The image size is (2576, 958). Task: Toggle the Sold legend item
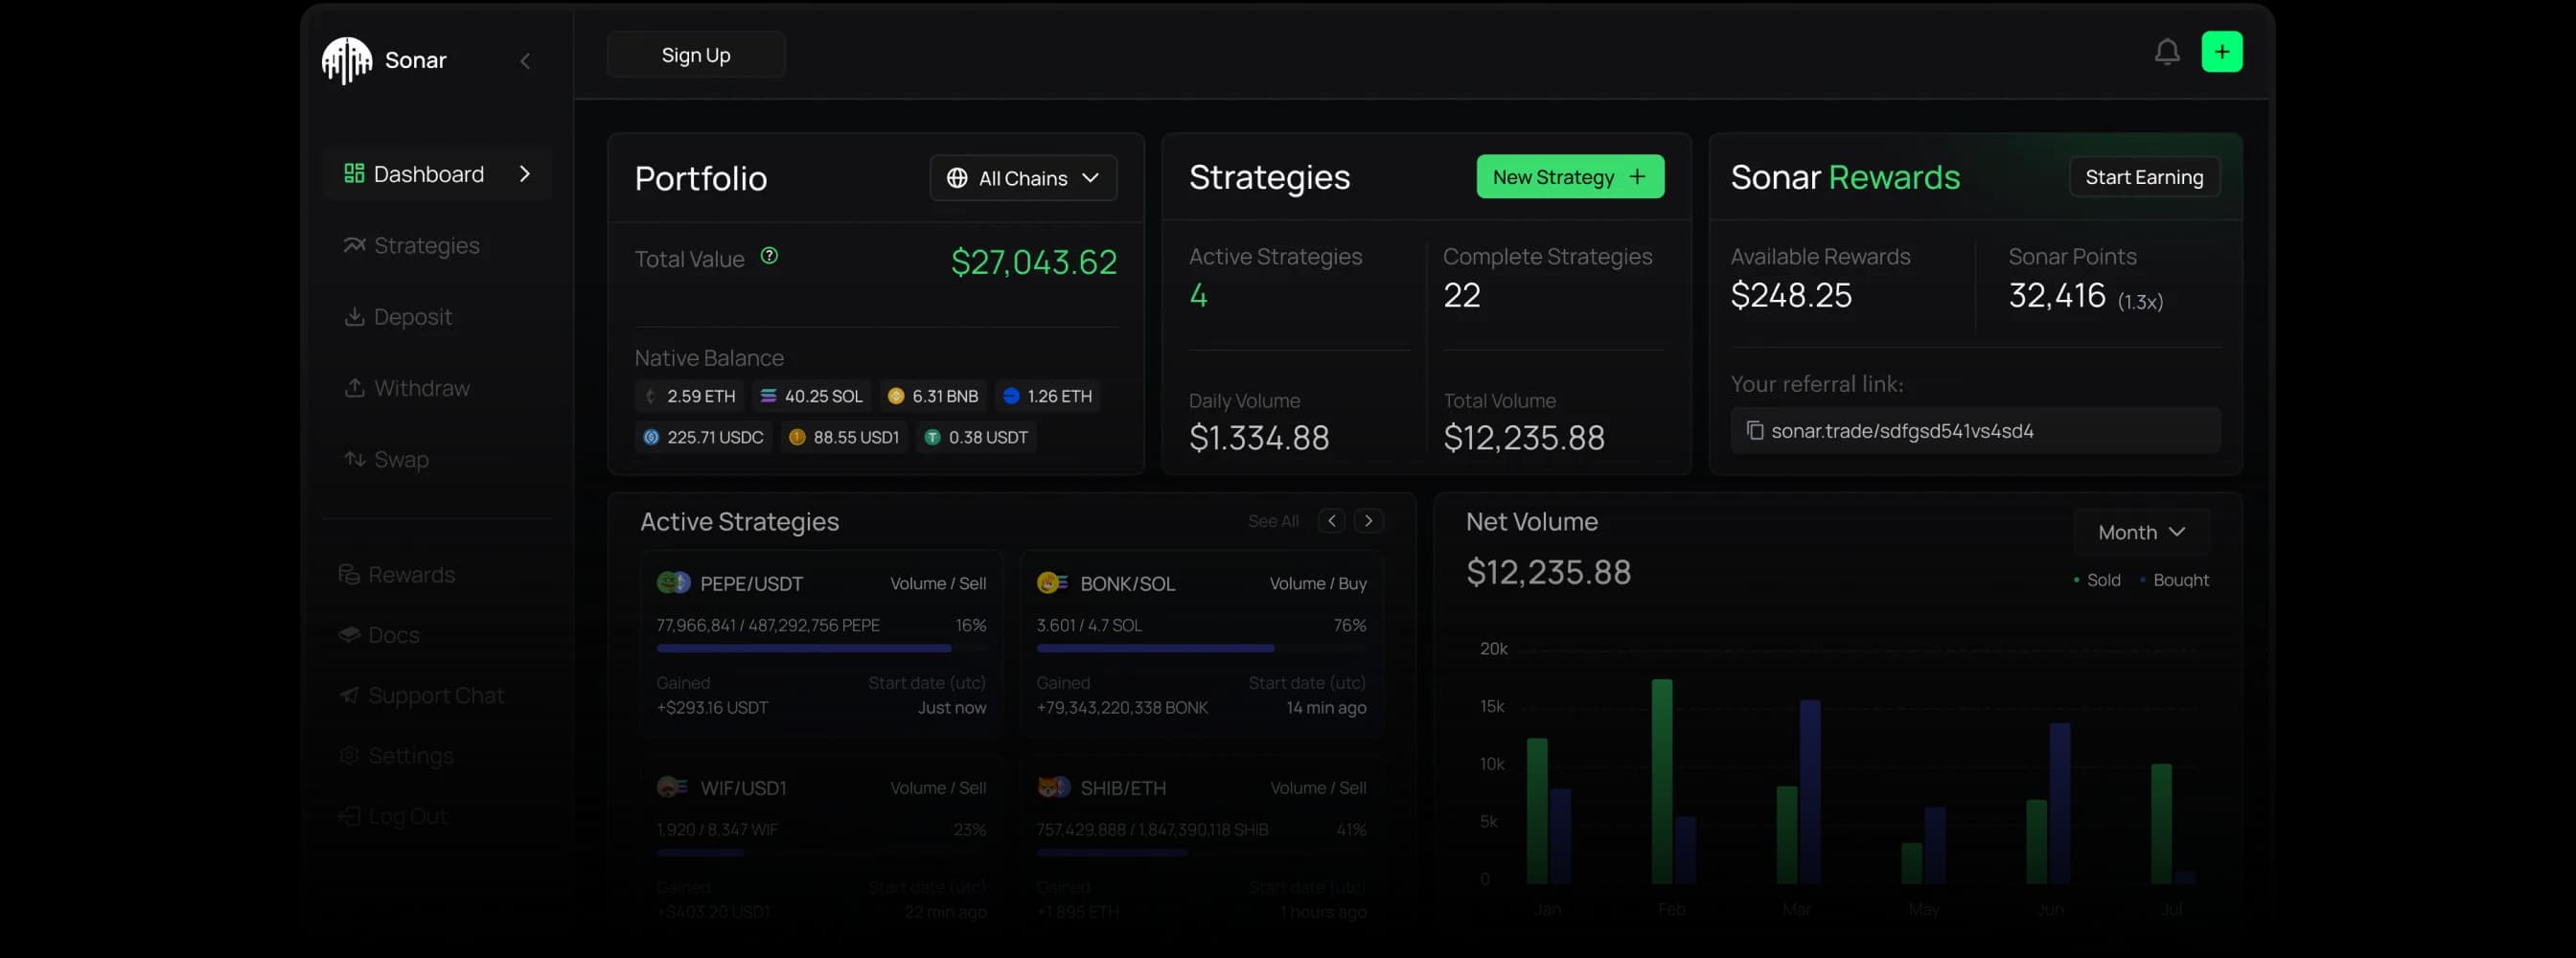[x=2097, y=580]
